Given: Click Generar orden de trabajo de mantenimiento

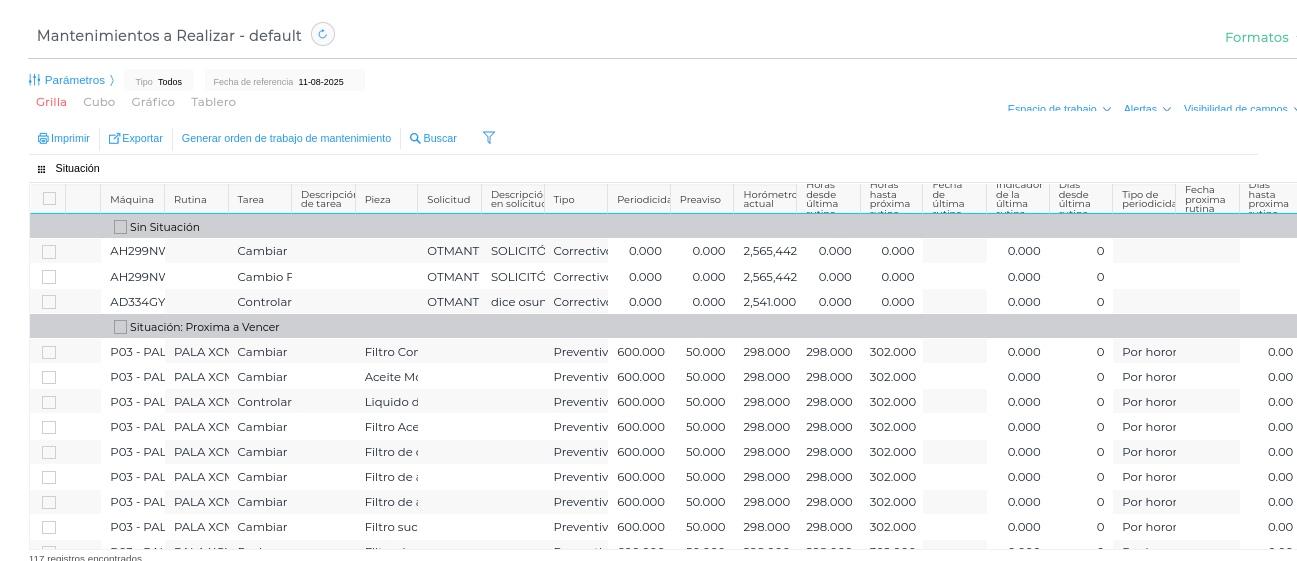Looking at the screenshot, I should (x=286, y=139).
